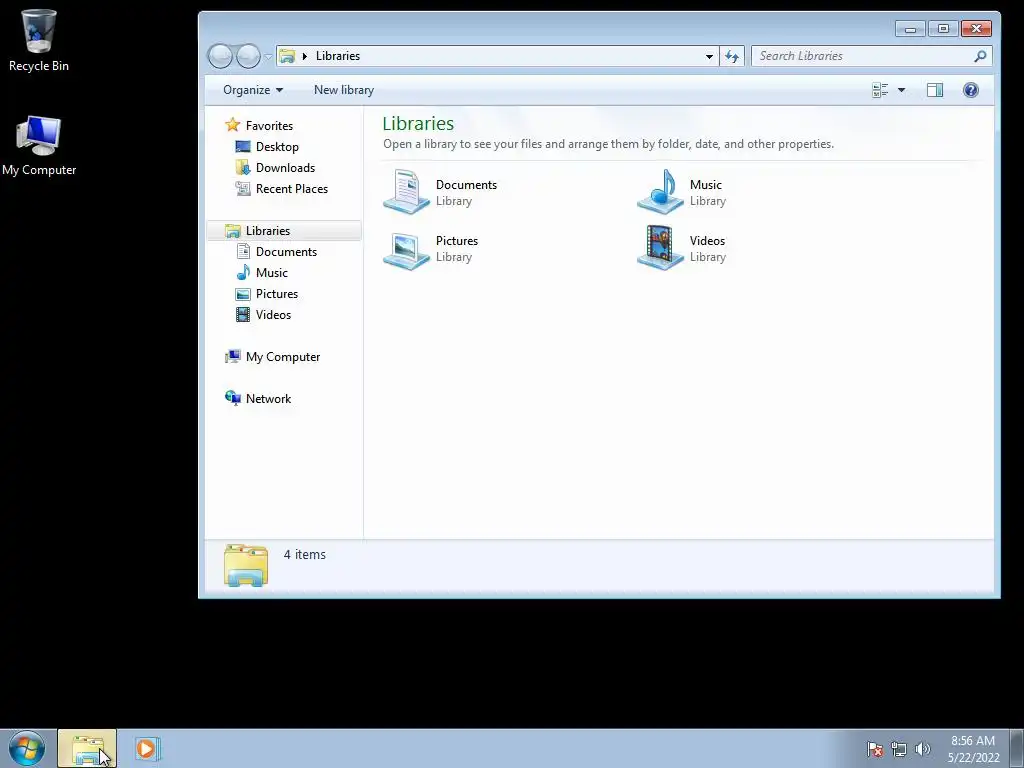Click the network icon in system tray
The image size is (1024, 768).
(x=899, y=749)
